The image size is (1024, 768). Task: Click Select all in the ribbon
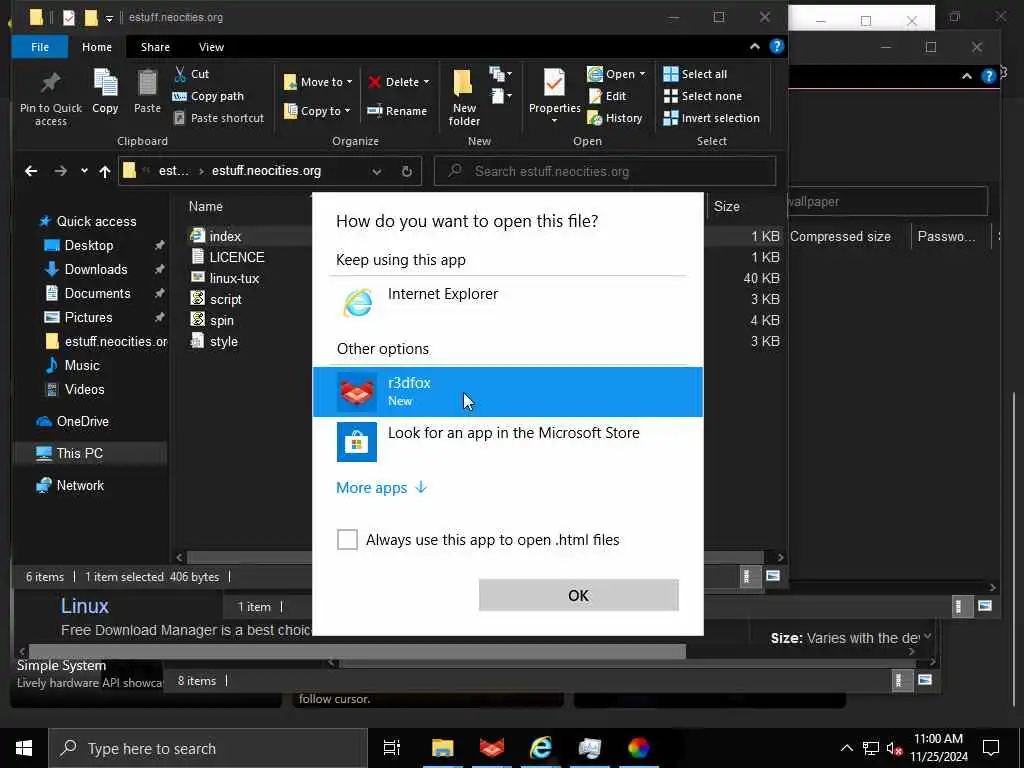[695, 74]
